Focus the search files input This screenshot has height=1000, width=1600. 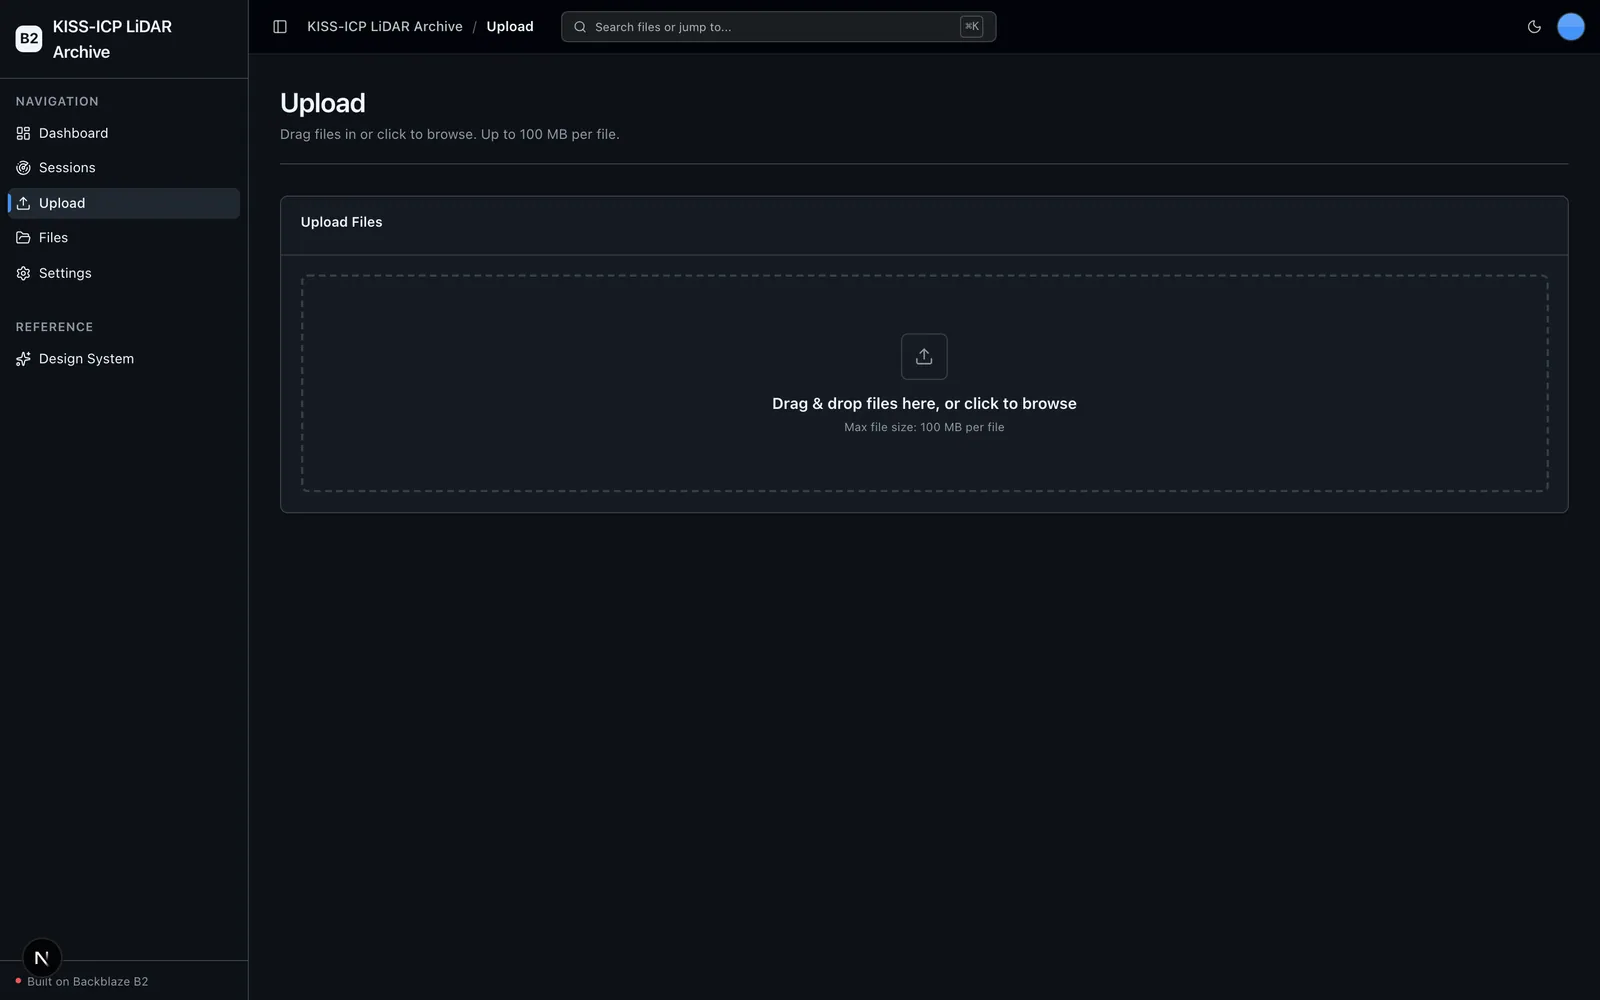pos(778,27)
